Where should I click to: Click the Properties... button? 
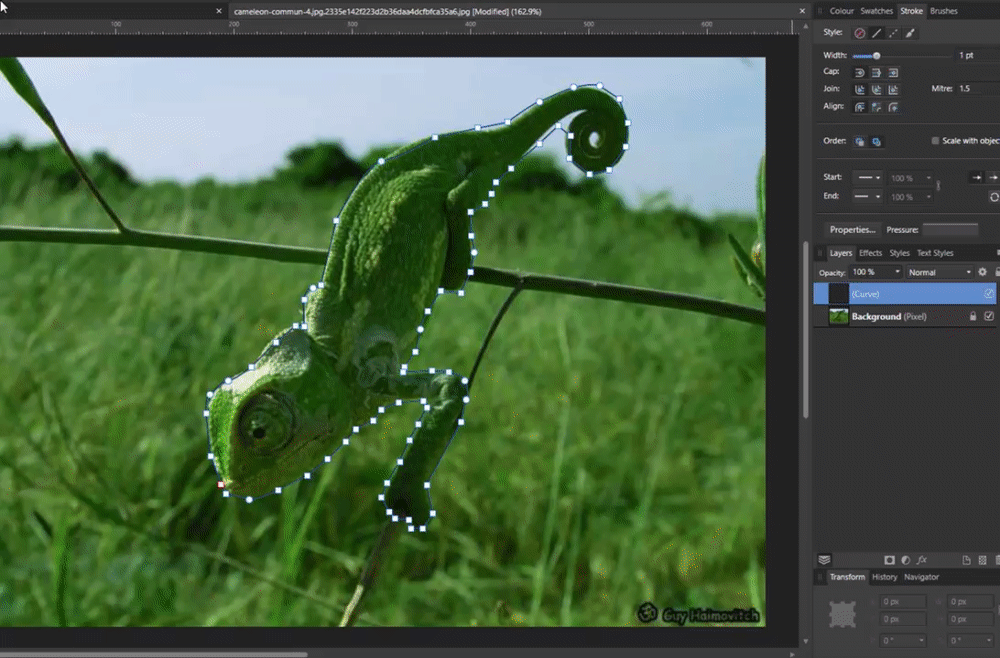852,230
